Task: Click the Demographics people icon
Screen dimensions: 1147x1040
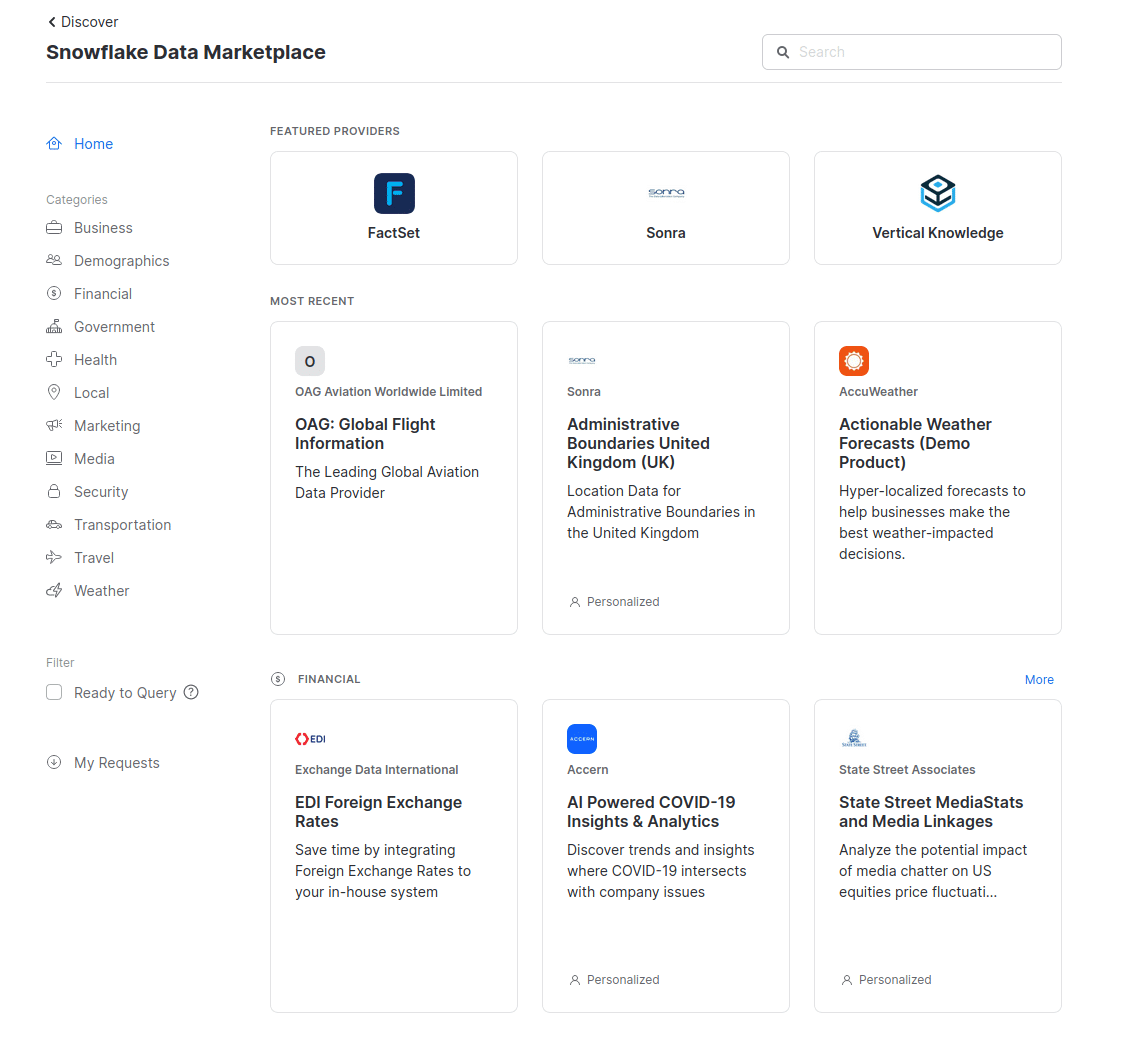Action: 54,260
